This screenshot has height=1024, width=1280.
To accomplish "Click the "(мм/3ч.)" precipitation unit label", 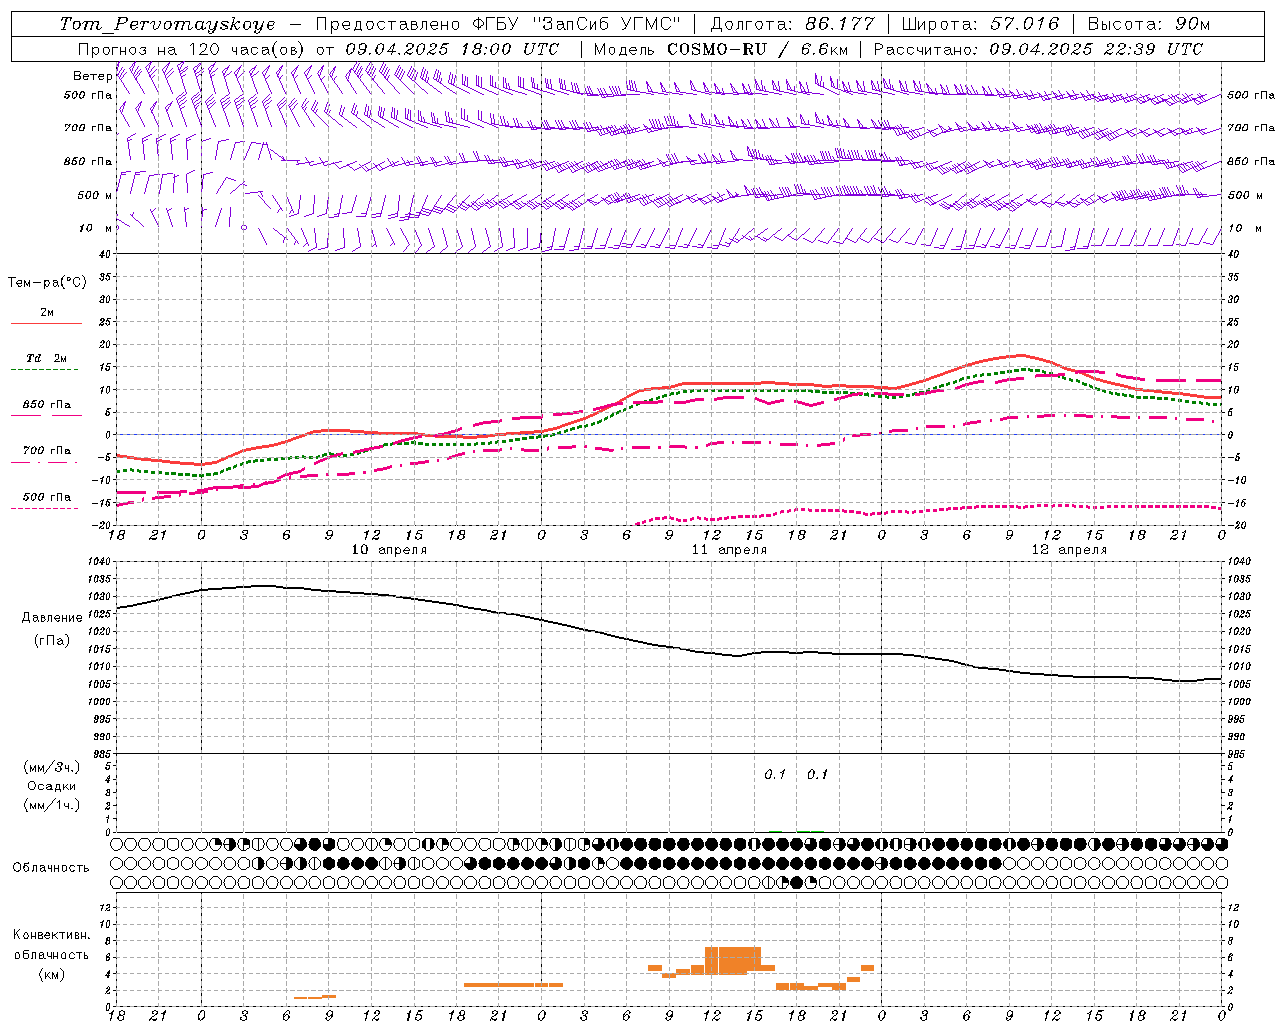I will (52, 767).
